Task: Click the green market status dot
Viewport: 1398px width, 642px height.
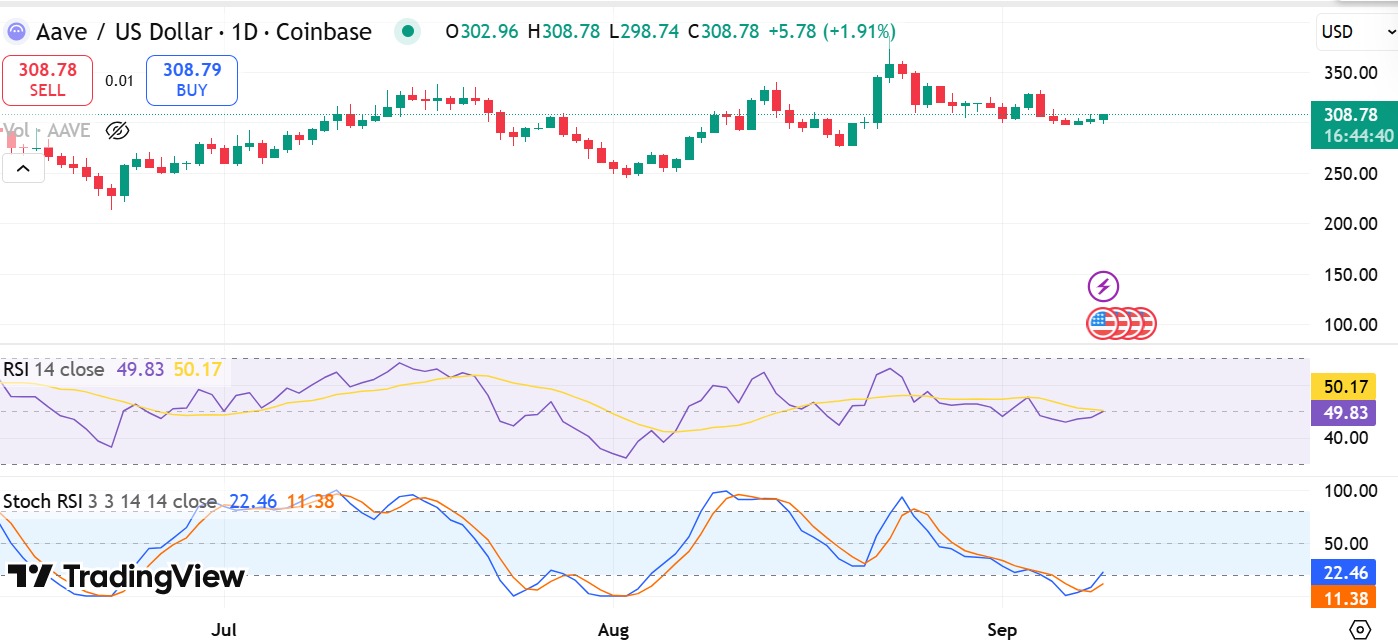Action: pyautogui.click(x=407, y=31)
